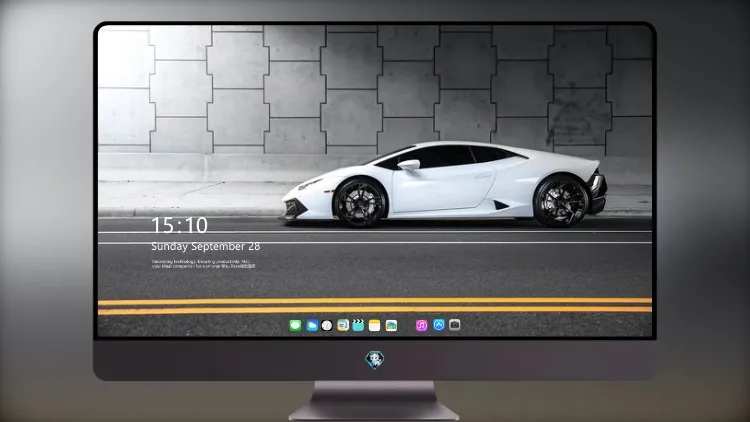Open the Maps app icon in dock
750x422 pixels.
343,325
